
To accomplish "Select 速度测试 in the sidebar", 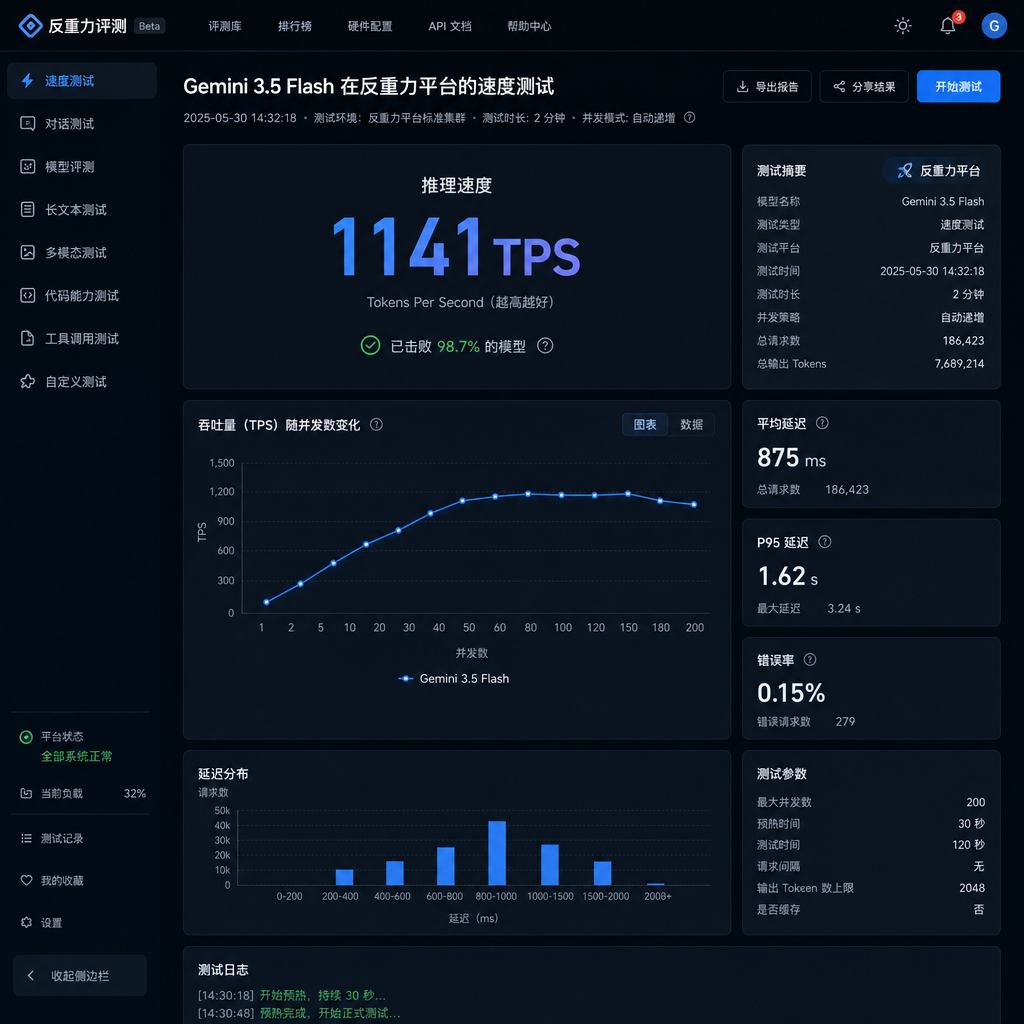I will point(82,81).
